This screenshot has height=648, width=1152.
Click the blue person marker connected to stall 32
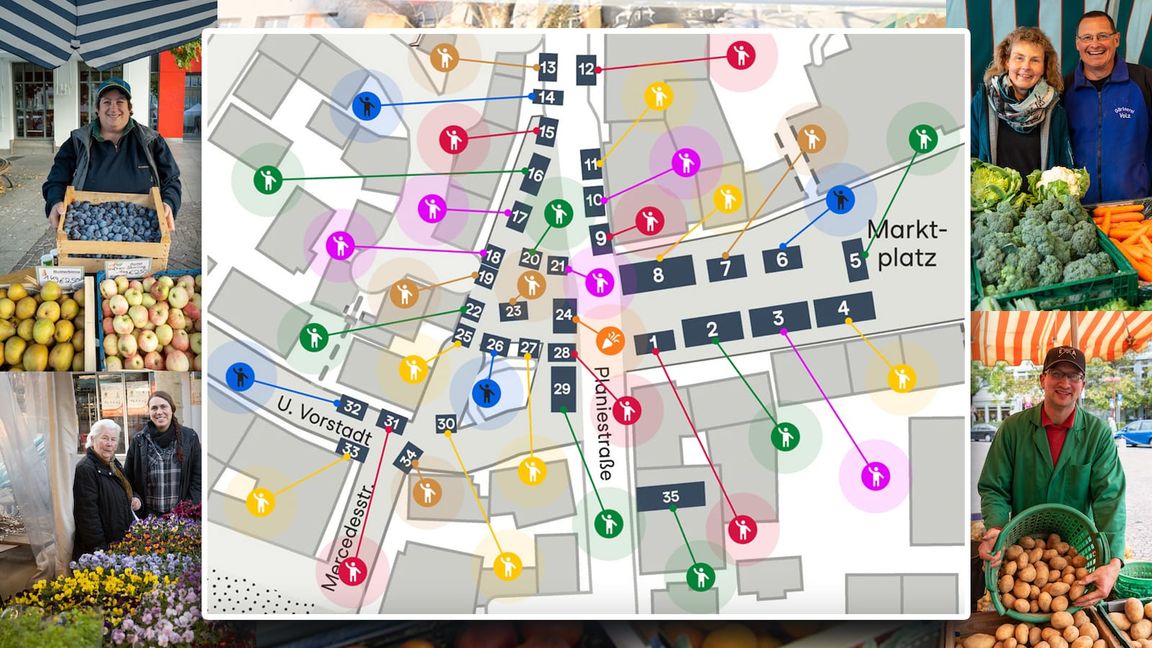pos(240,377)
